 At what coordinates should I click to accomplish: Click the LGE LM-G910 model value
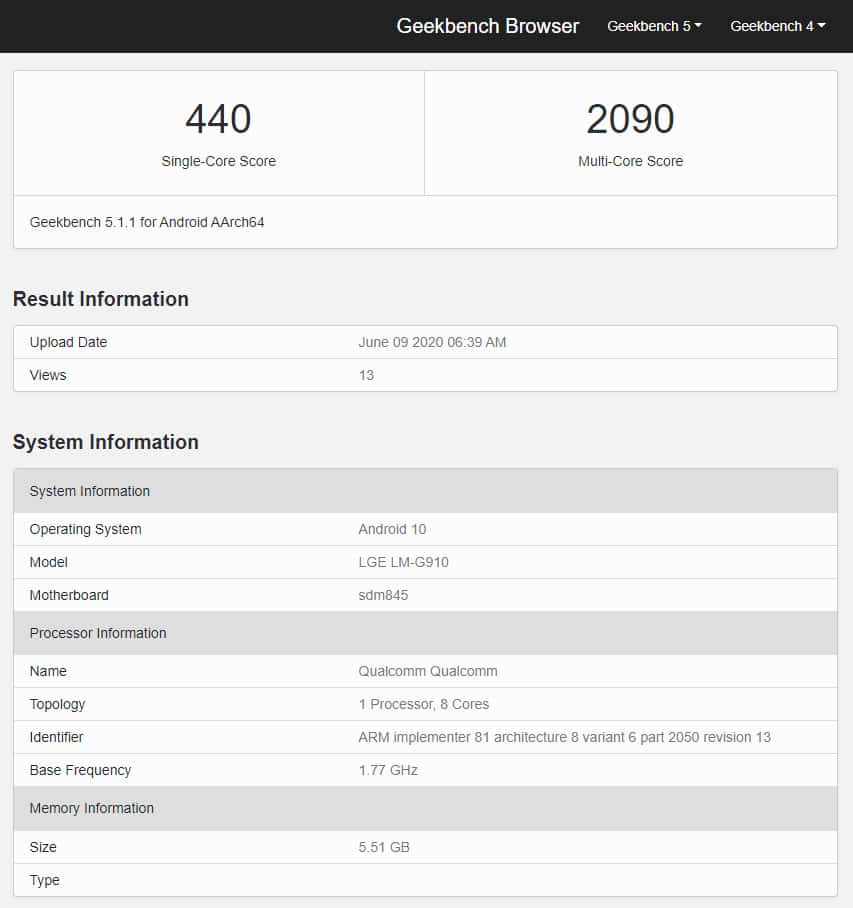(403, 562)
